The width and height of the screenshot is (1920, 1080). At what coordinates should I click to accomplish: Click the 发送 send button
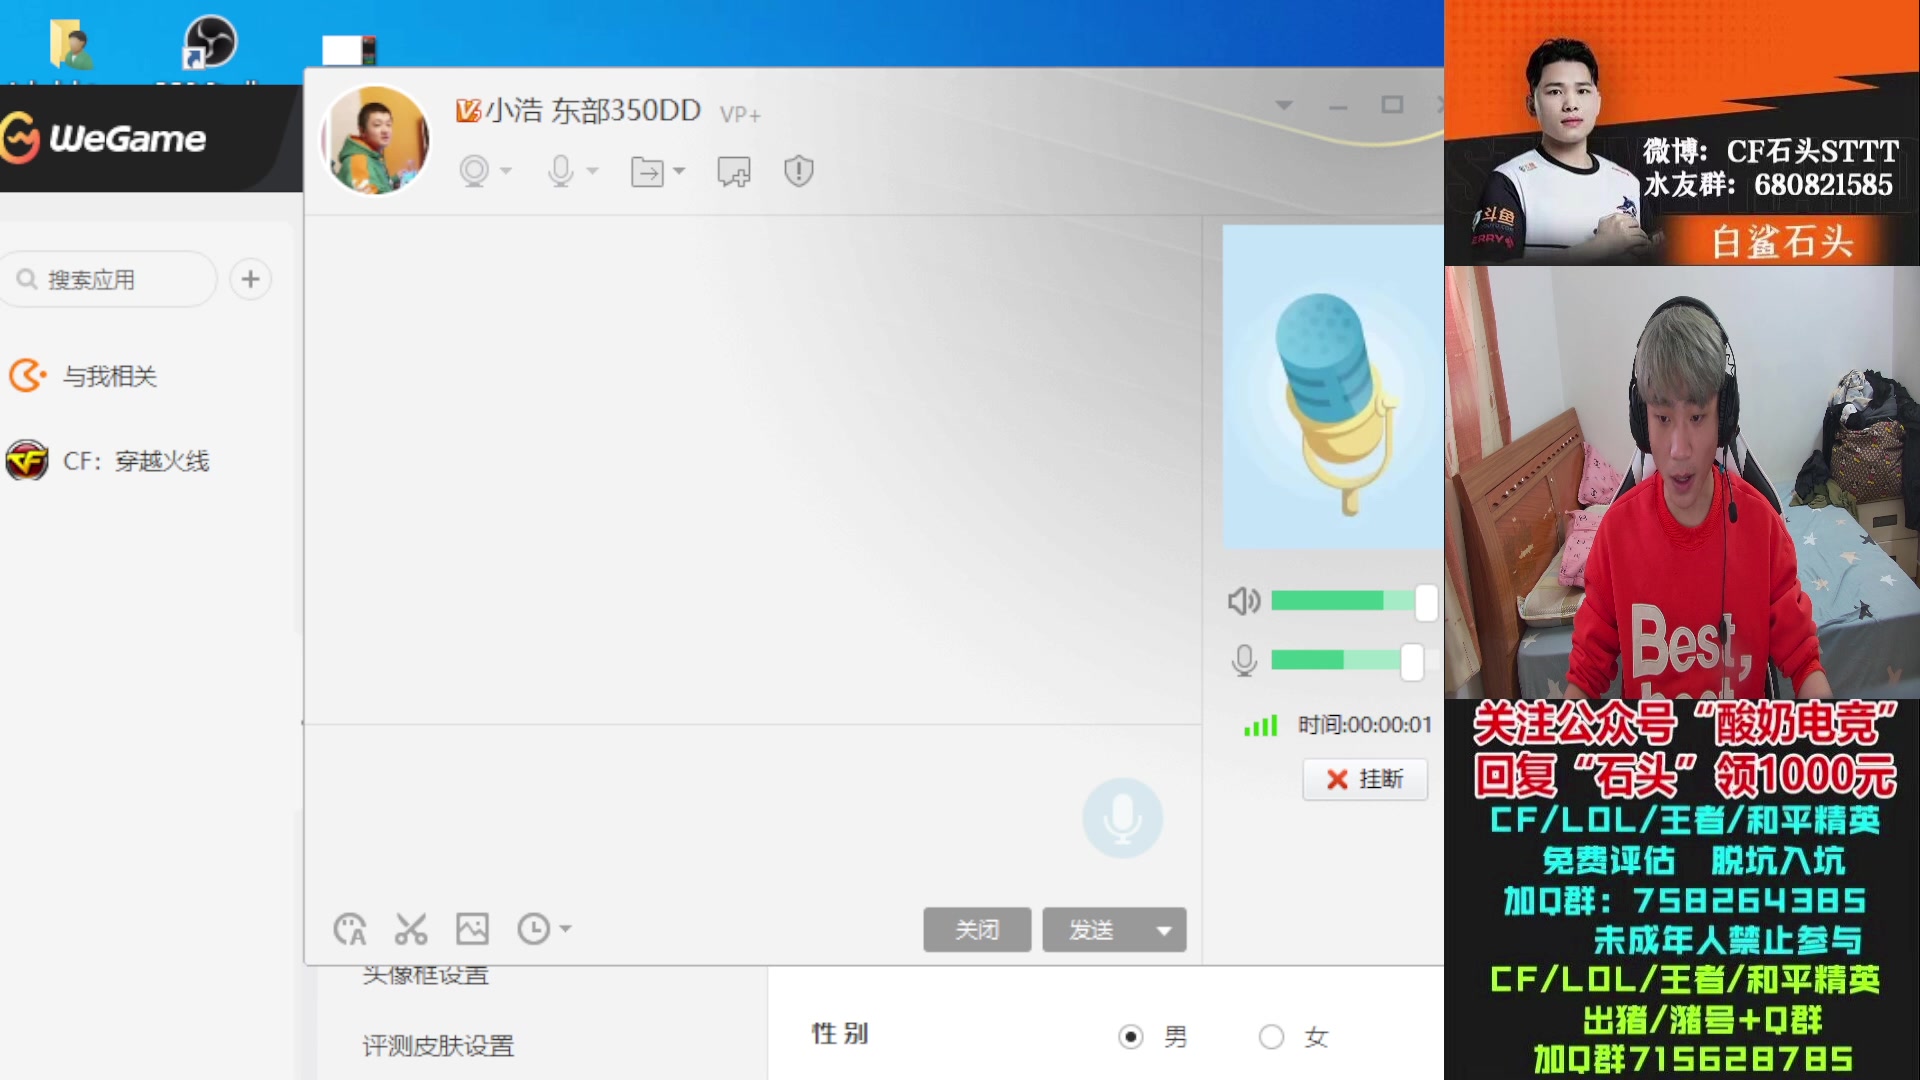[1091, 930]
